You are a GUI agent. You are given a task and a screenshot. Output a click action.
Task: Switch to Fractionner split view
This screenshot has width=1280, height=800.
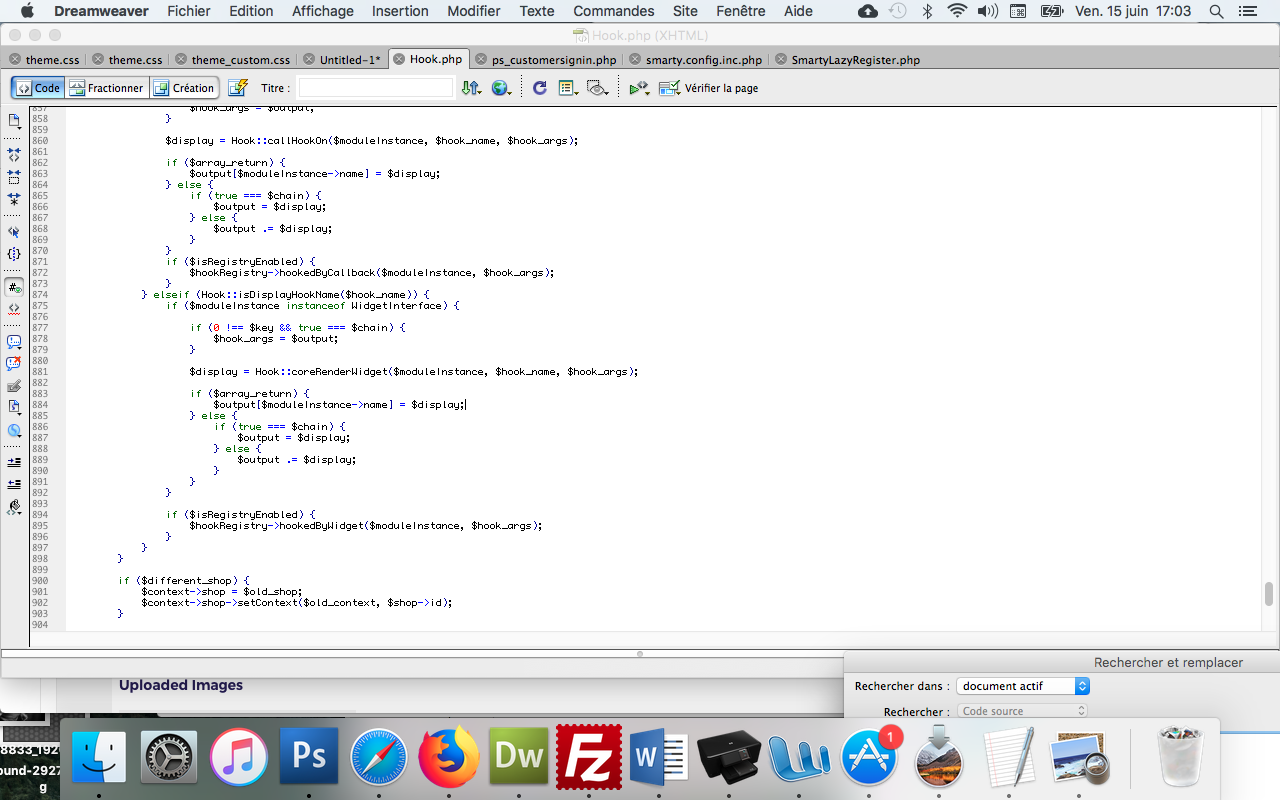(107, 88)
